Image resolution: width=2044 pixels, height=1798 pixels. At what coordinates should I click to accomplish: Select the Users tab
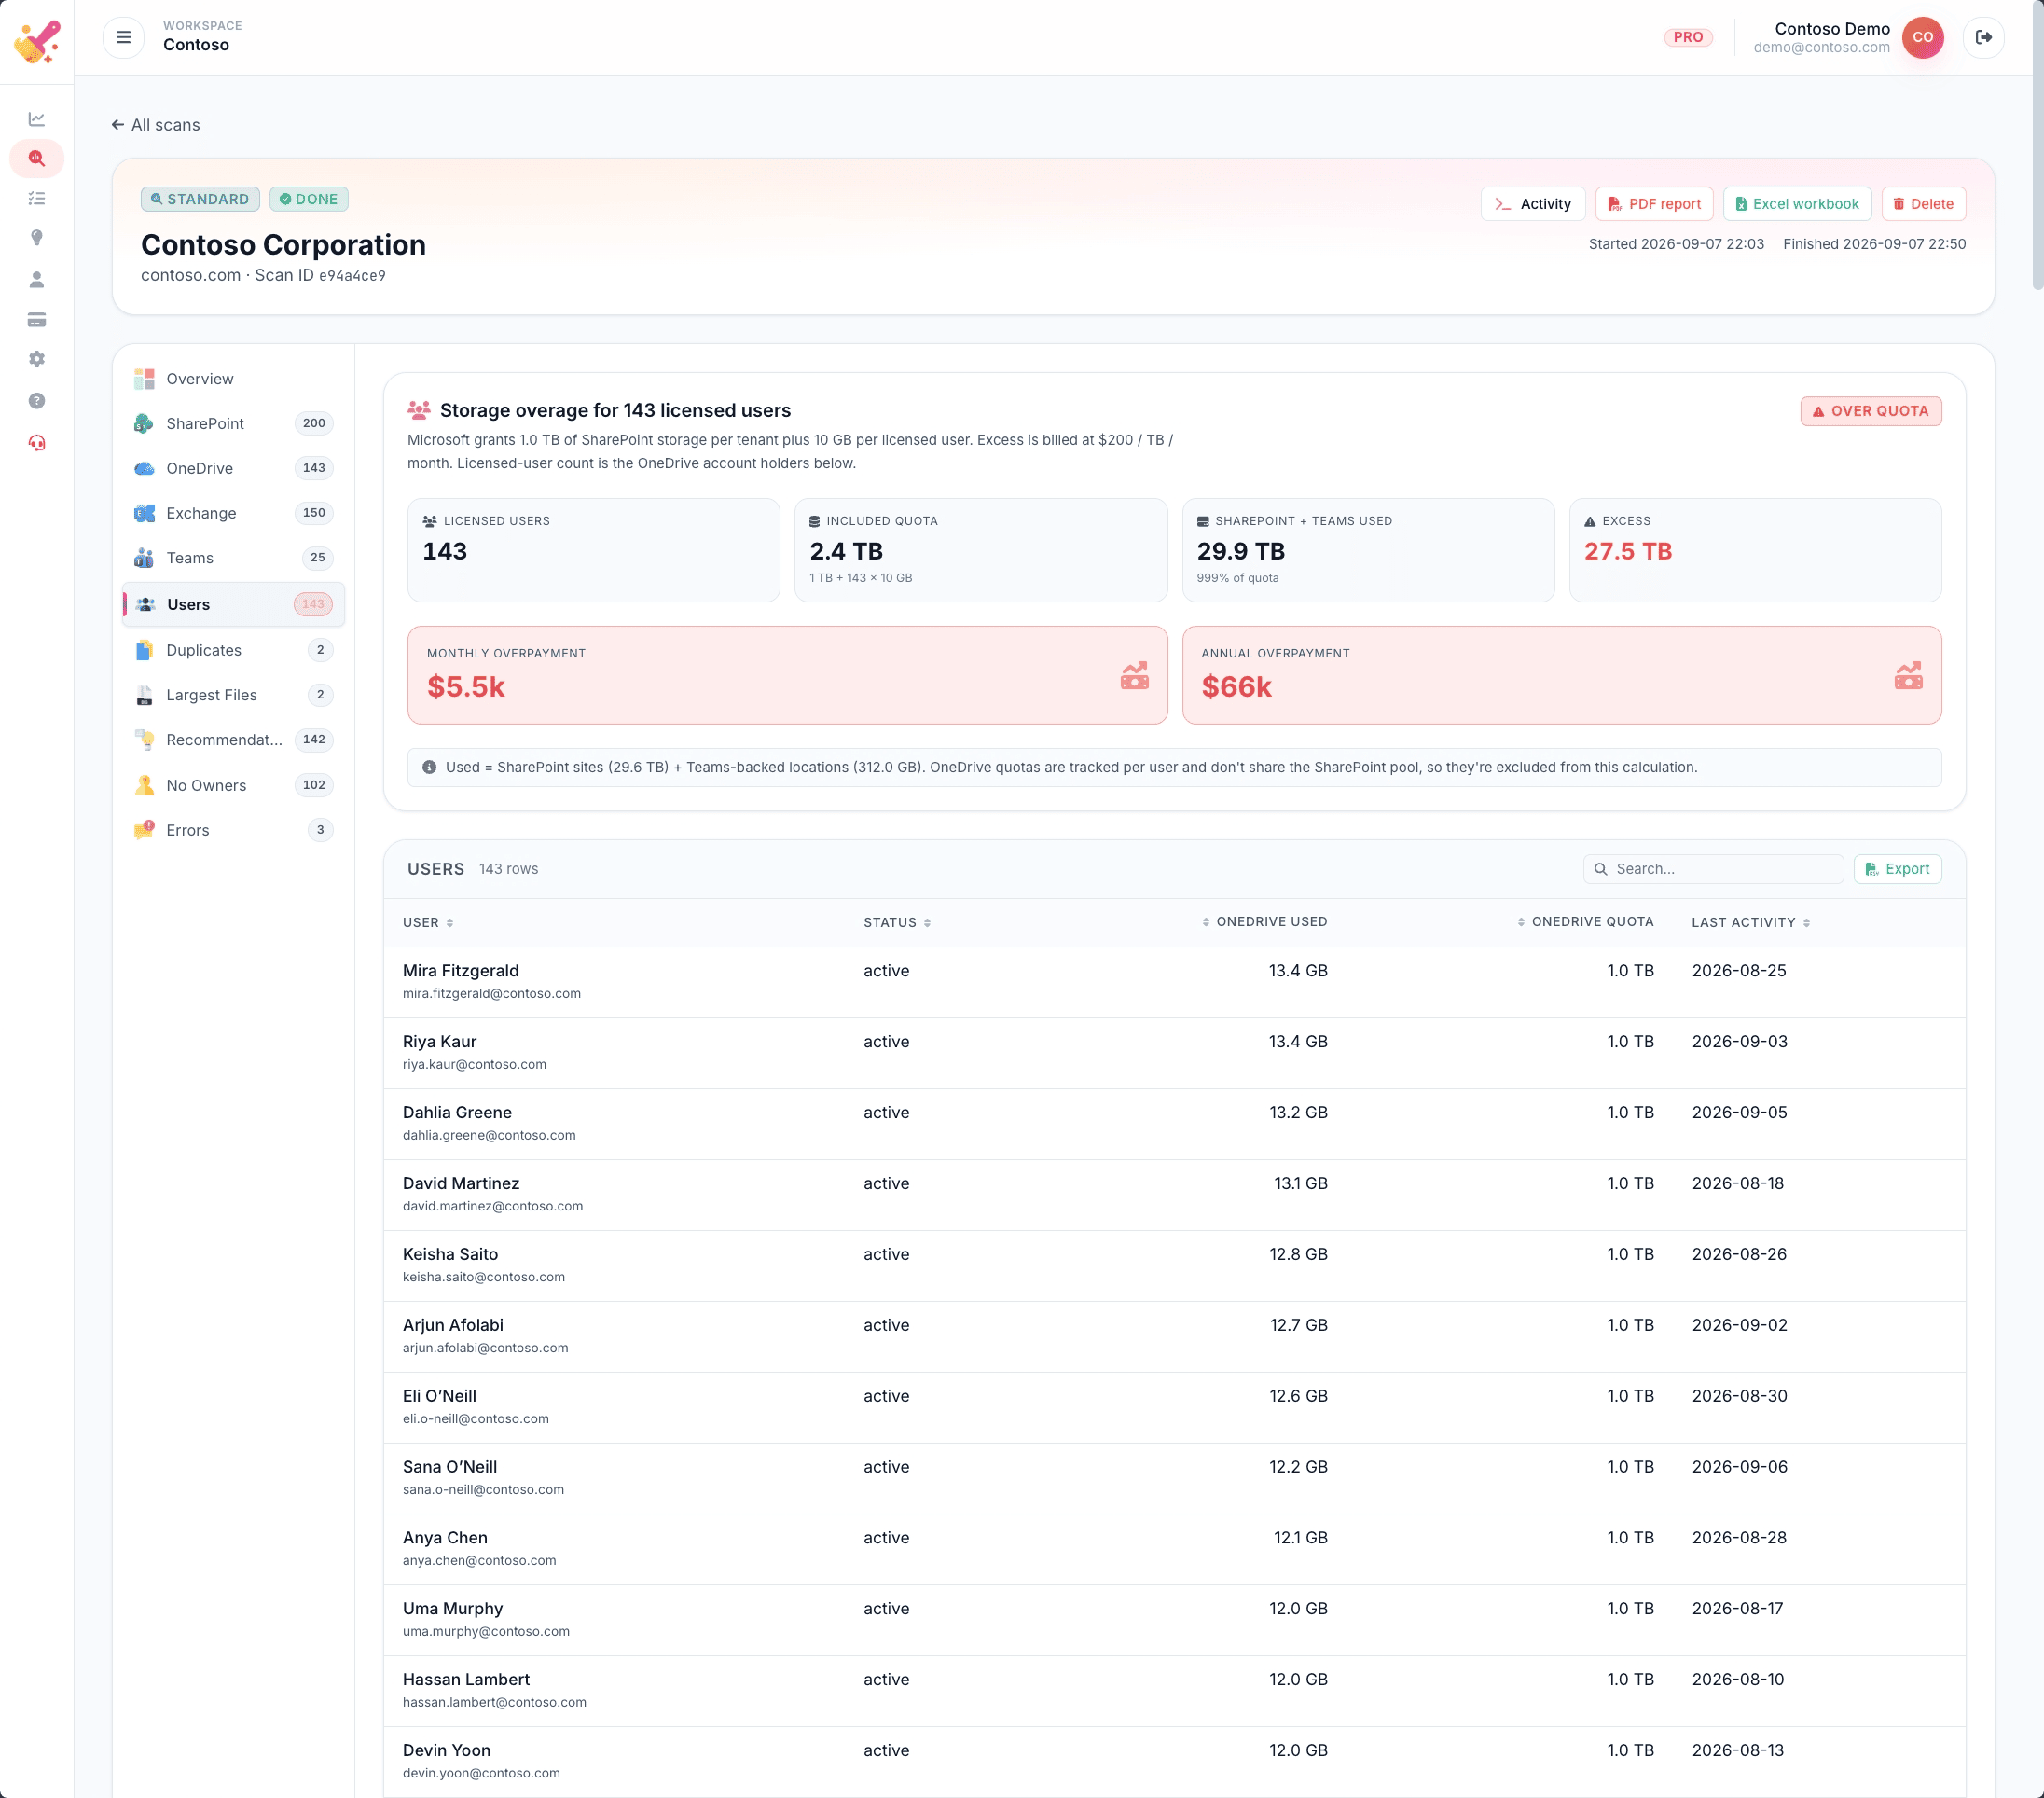tap(233, 604)
